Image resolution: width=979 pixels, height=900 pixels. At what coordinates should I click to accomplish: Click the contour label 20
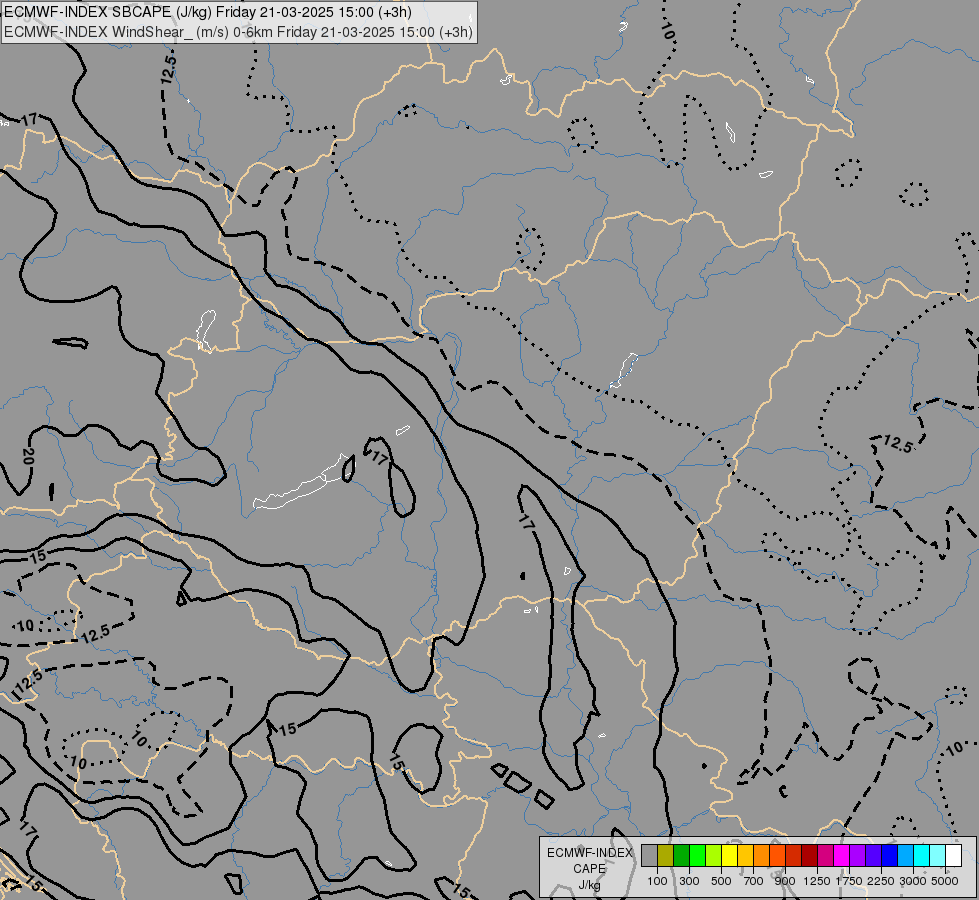click(x=28, y=457)
